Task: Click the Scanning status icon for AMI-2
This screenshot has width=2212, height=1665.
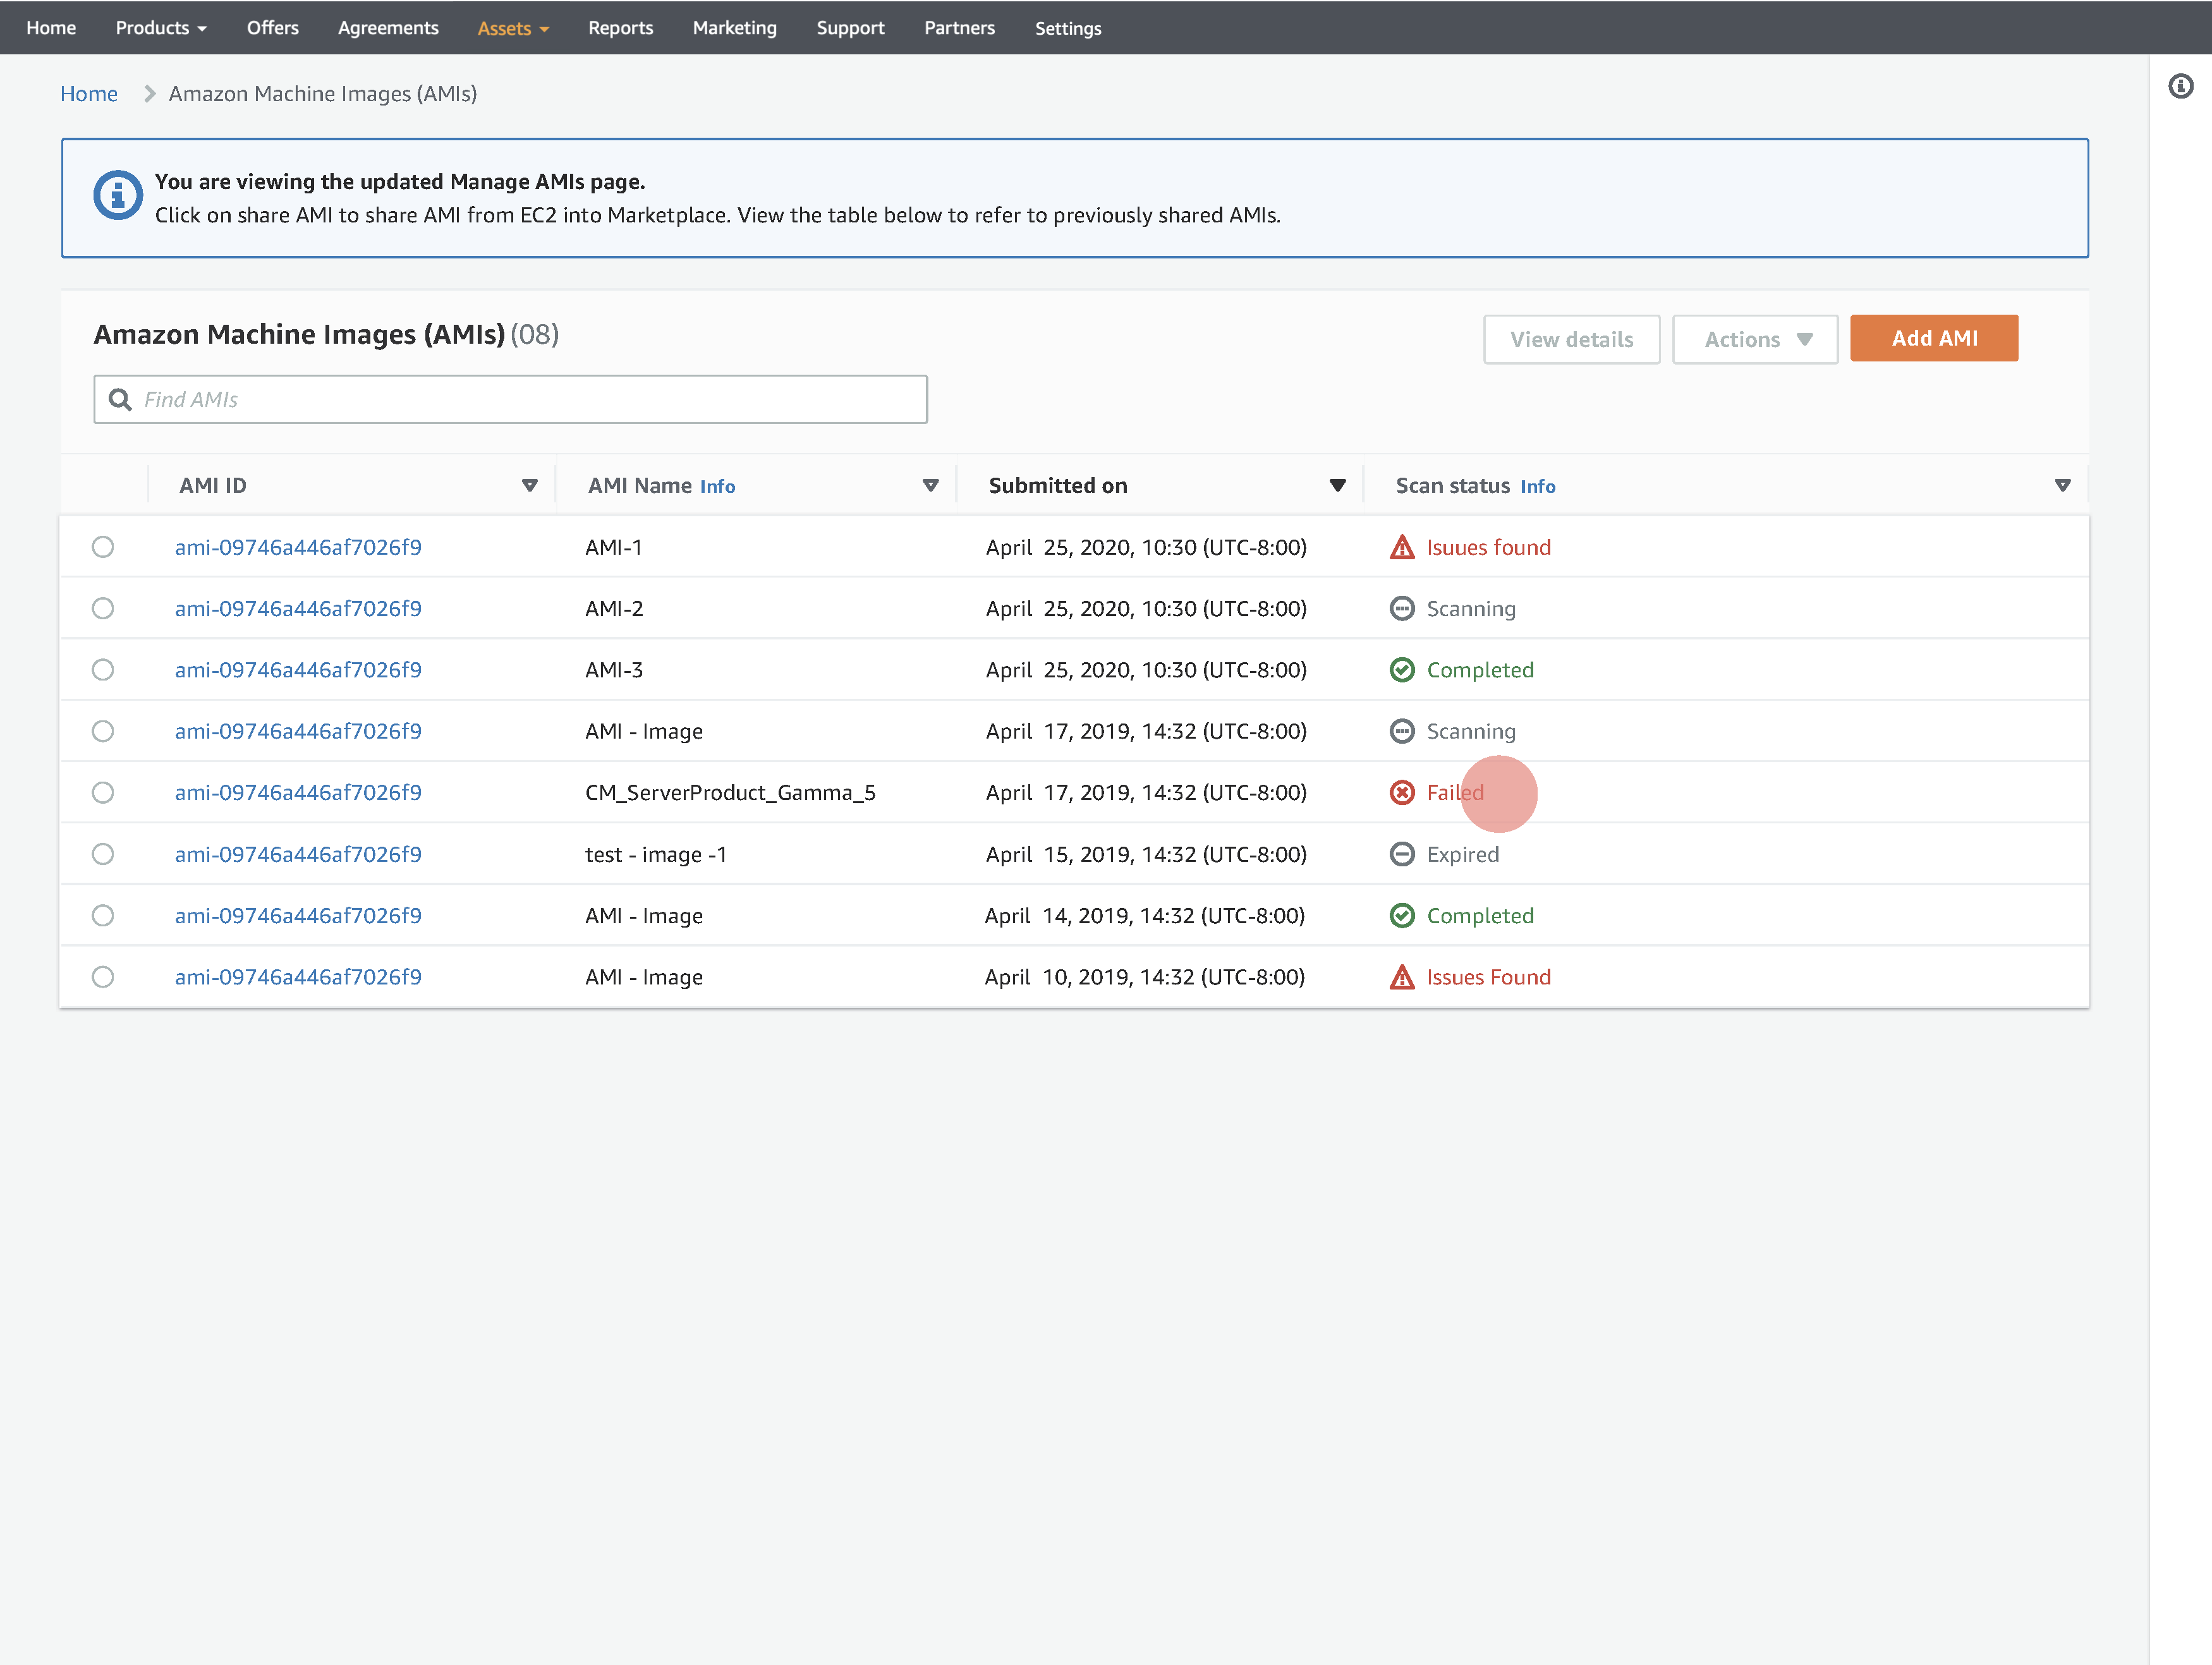Action: (1402, 609)
